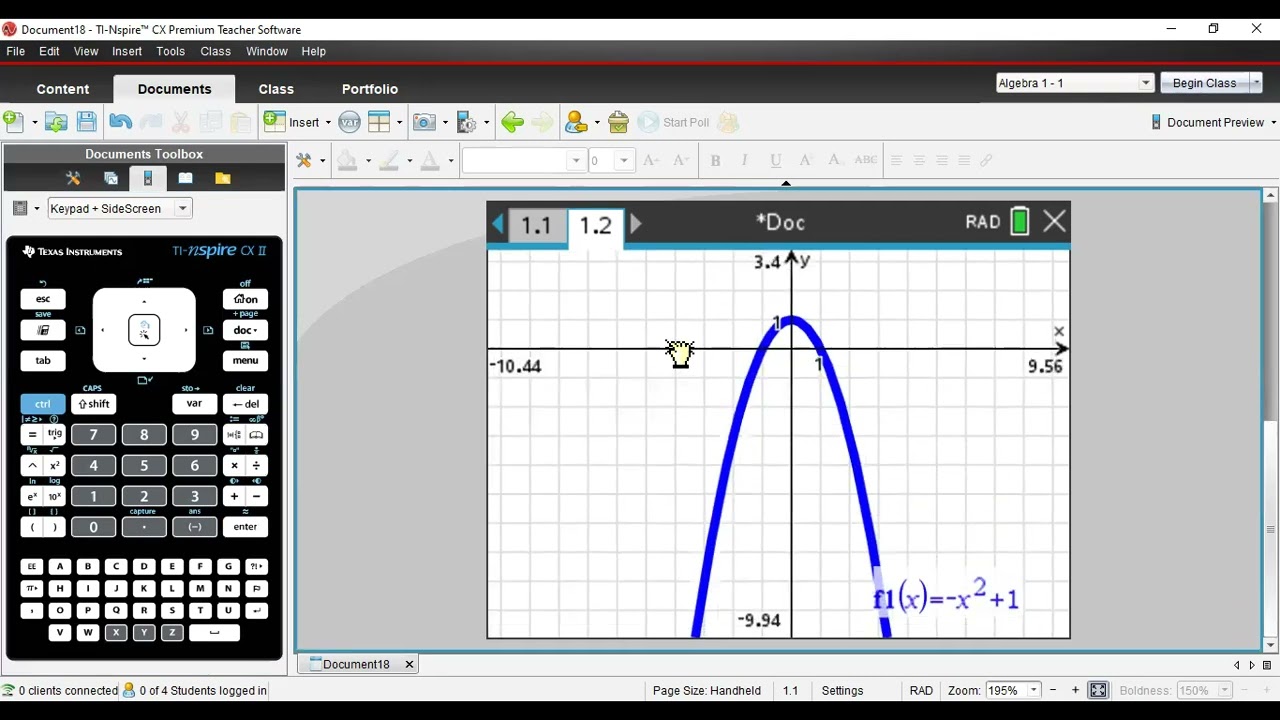
Task: Open the File menu
Action: tap(16, 51)
